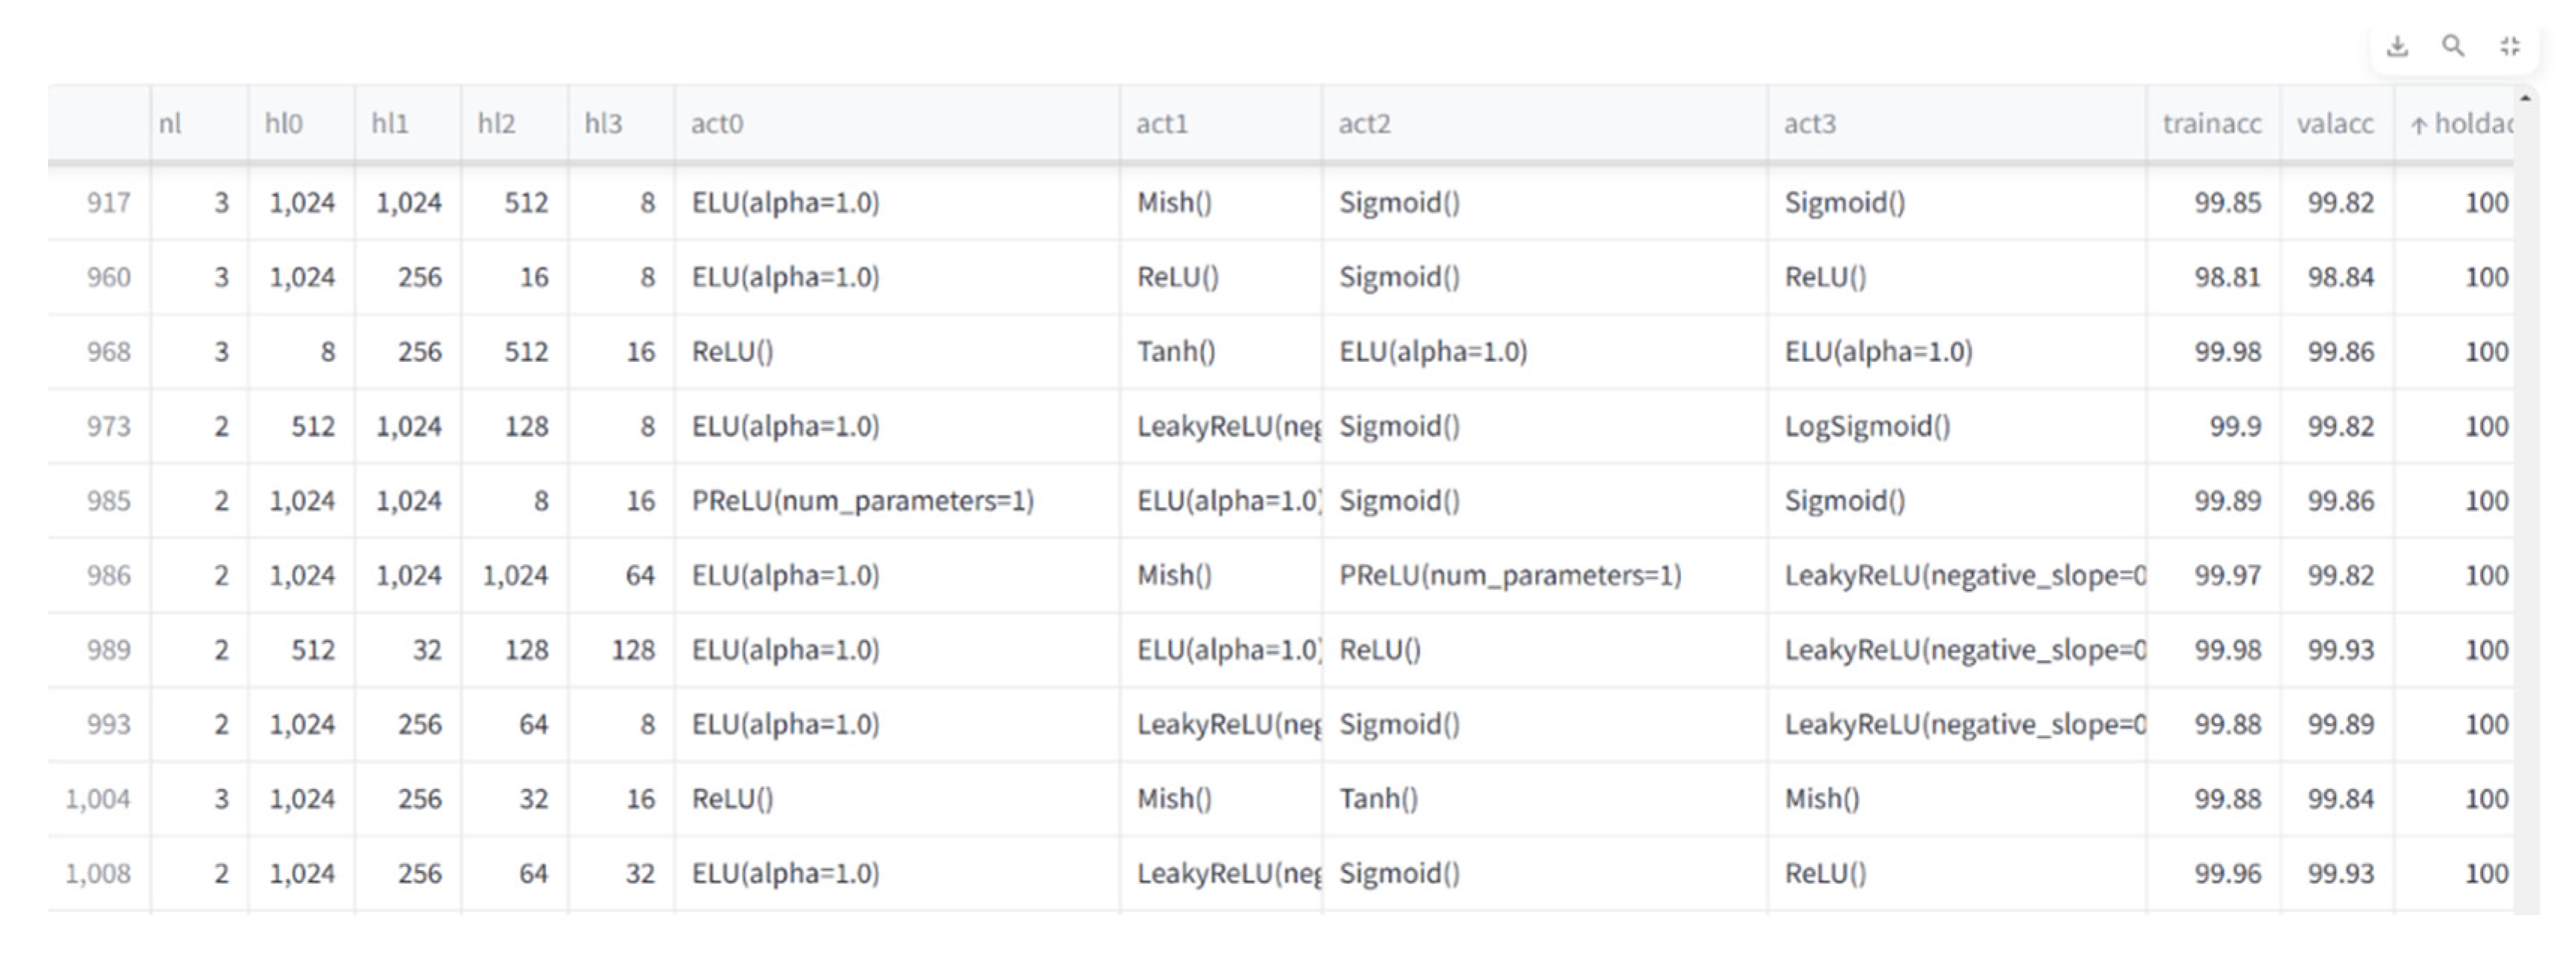The height and width of the screenshot is (954, 2576).
Task: Select the 98.81 trainacc cell
Action: (2226, 277)
